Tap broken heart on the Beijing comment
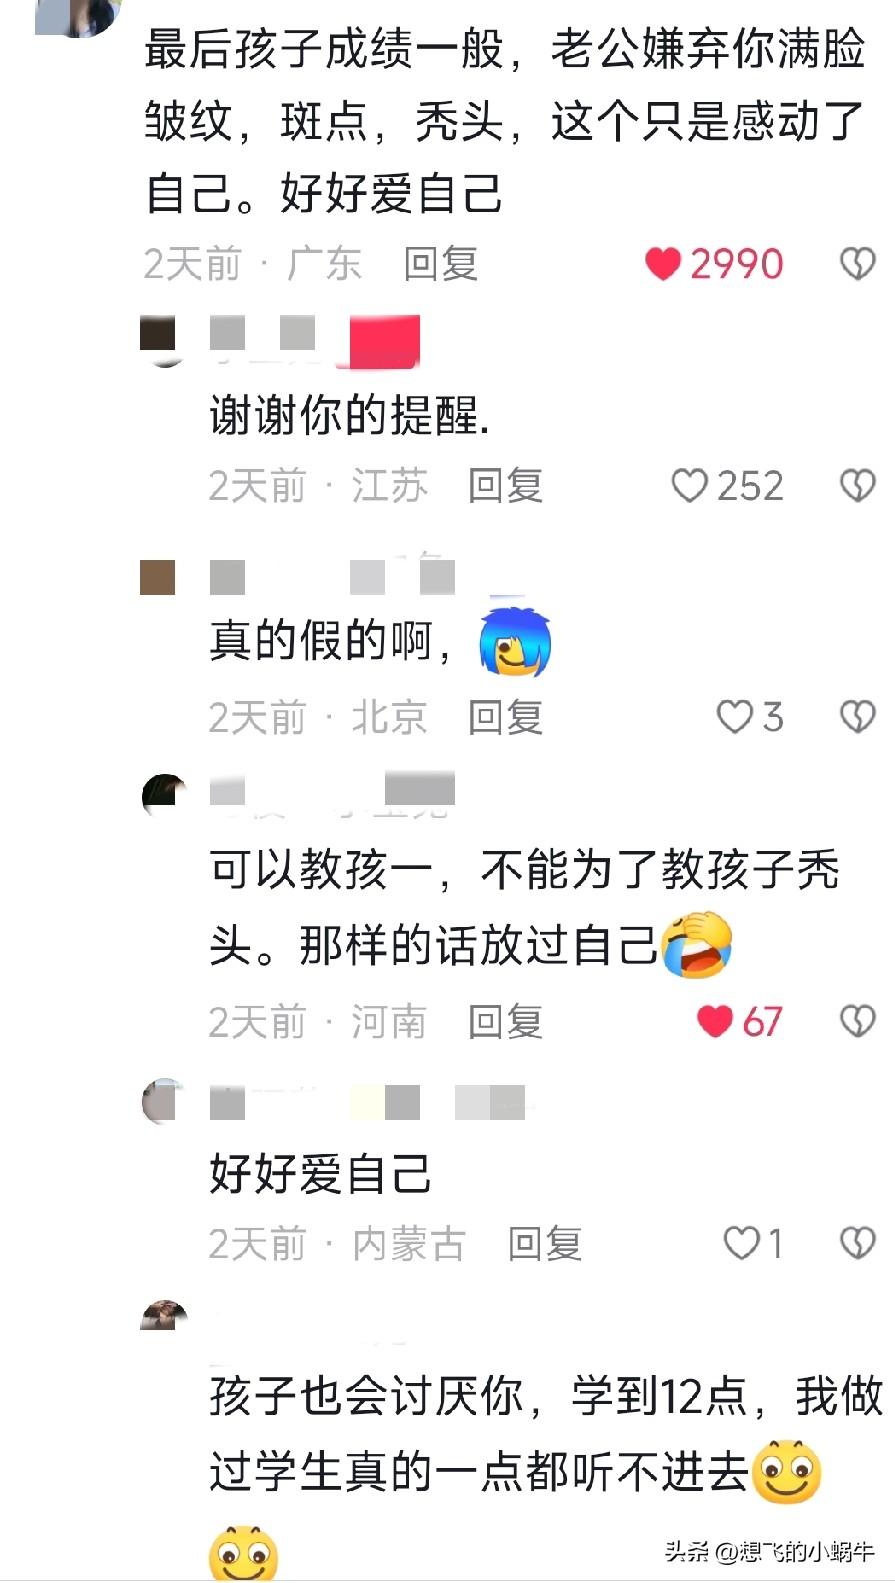 tap(857, 717)
